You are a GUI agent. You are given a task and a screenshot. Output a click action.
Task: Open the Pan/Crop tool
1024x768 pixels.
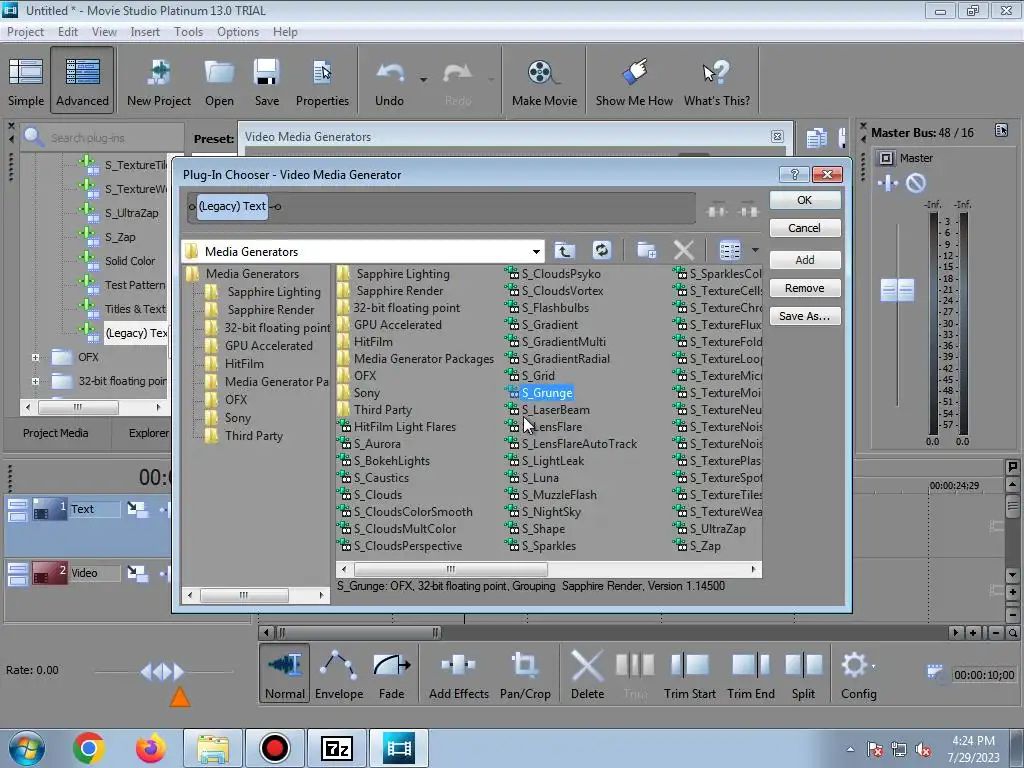525,673
